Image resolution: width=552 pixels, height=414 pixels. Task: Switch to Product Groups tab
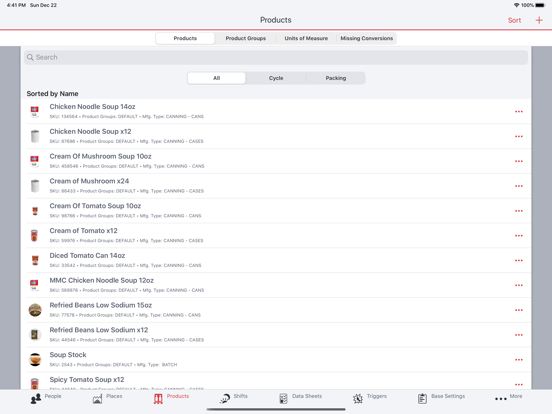[x=246, y=38]
